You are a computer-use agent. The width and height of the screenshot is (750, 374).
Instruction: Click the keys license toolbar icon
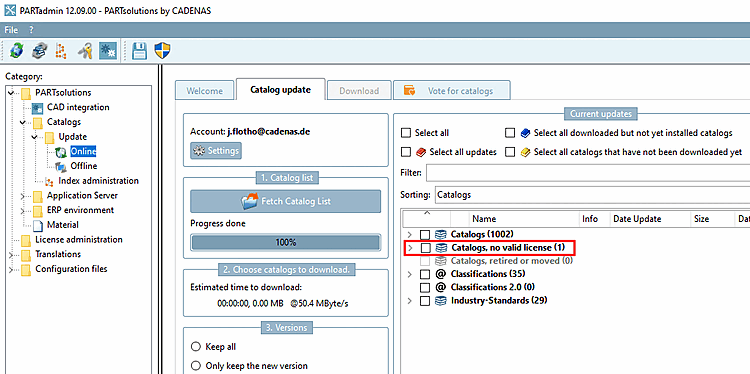85,50
